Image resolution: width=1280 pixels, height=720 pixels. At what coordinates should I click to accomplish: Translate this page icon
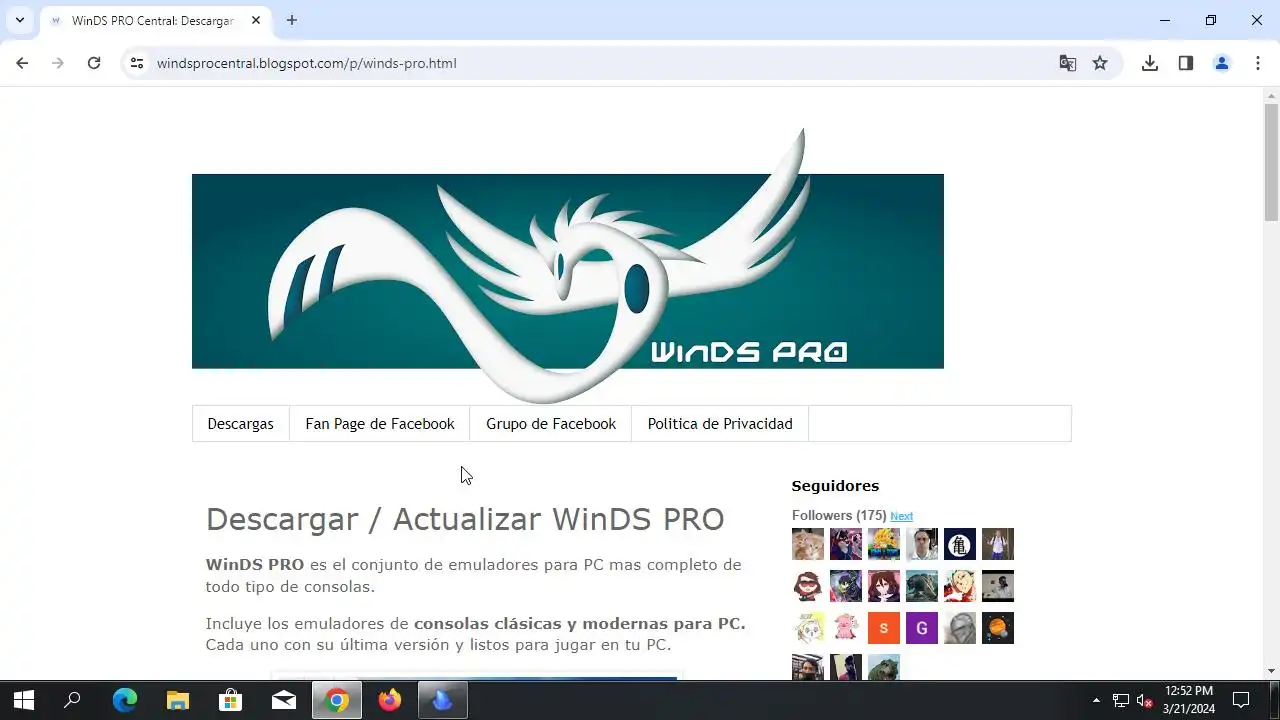(x=1068, y=63)
